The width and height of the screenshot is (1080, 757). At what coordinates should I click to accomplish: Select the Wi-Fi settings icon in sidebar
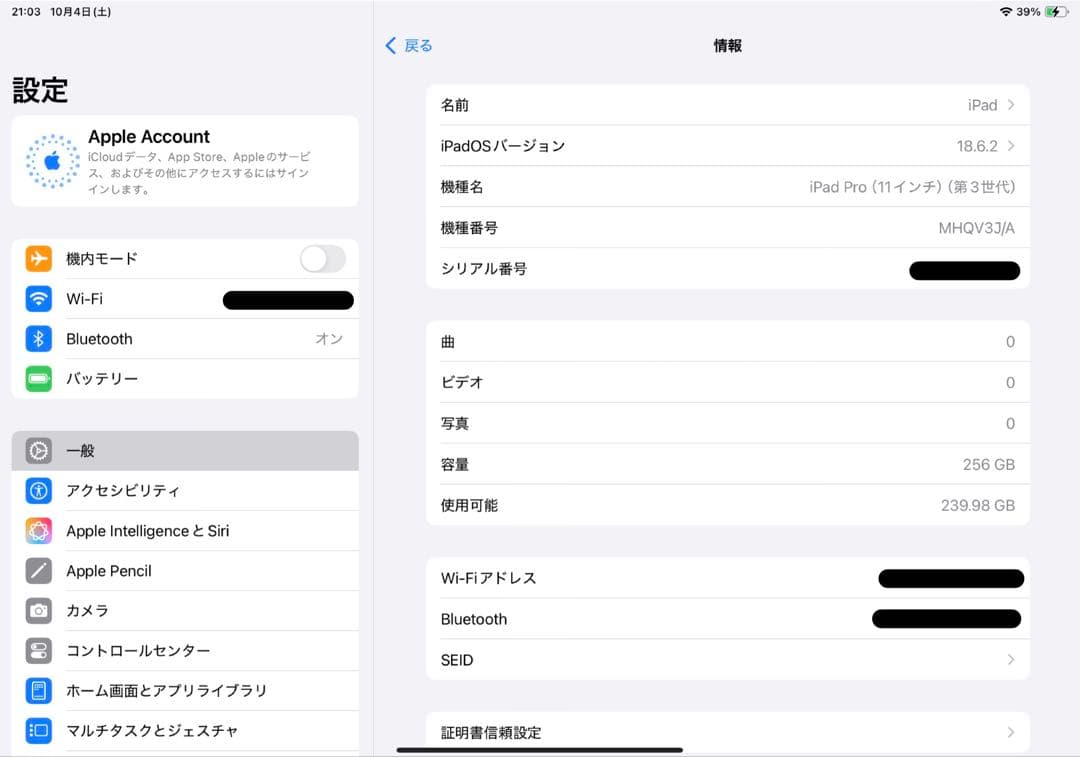[39, 298]
